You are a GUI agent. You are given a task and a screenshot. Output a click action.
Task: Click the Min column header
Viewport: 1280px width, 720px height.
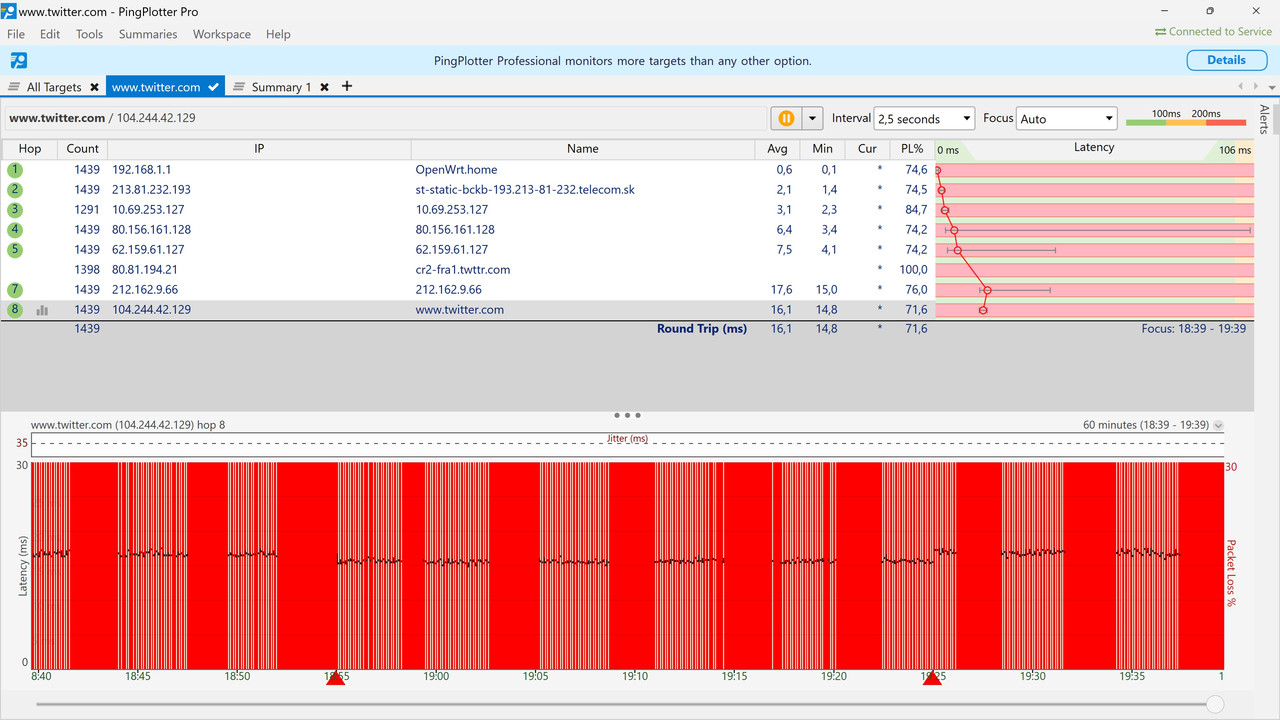coord(823,149)
